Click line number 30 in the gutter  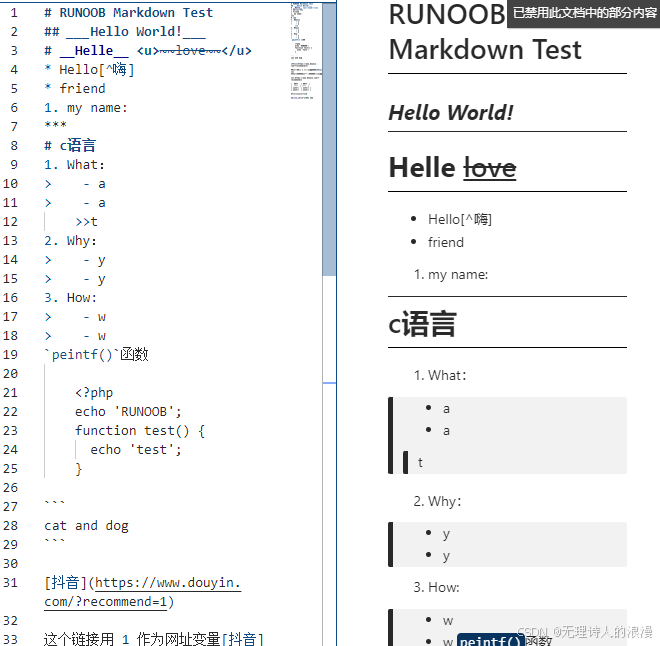[11, 564]
